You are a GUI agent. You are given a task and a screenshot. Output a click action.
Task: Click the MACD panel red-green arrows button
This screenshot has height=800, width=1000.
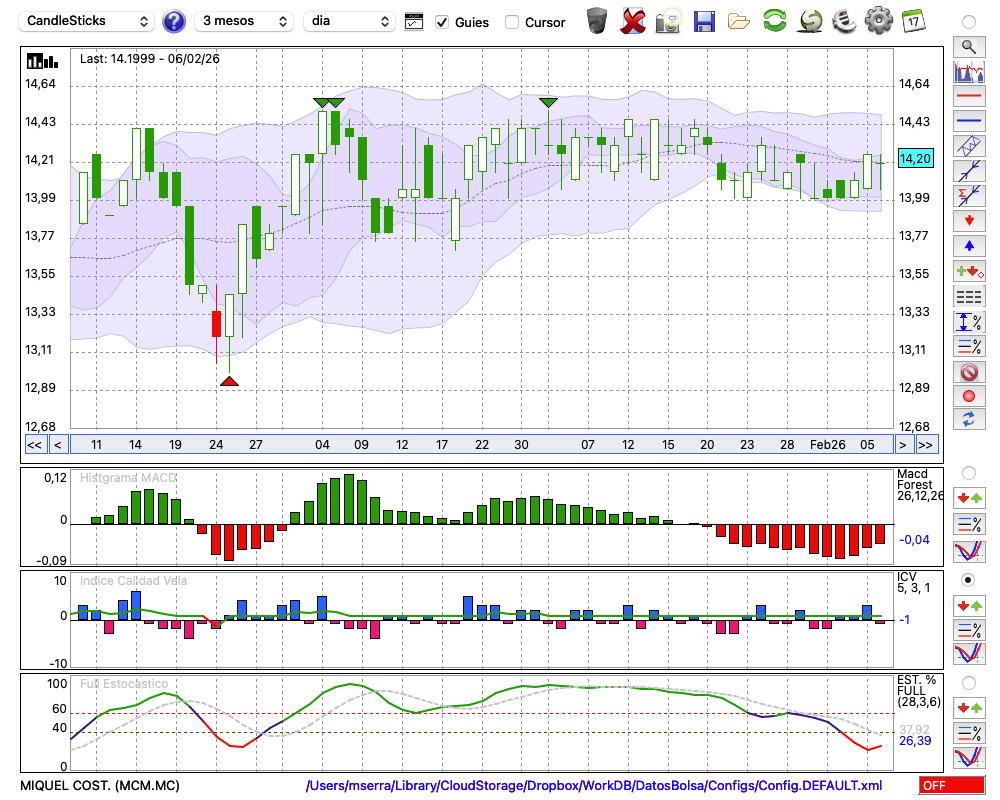[969, 498]
